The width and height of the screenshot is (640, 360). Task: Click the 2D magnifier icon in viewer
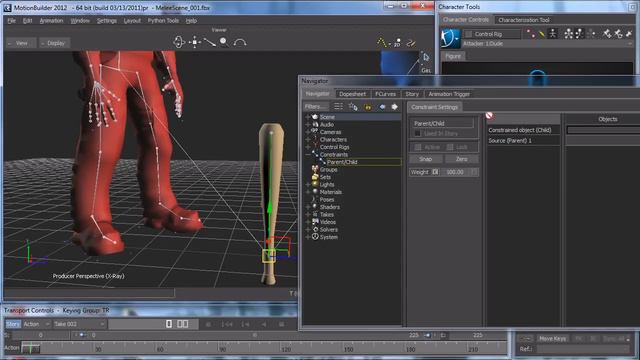(x=397, y=42)
